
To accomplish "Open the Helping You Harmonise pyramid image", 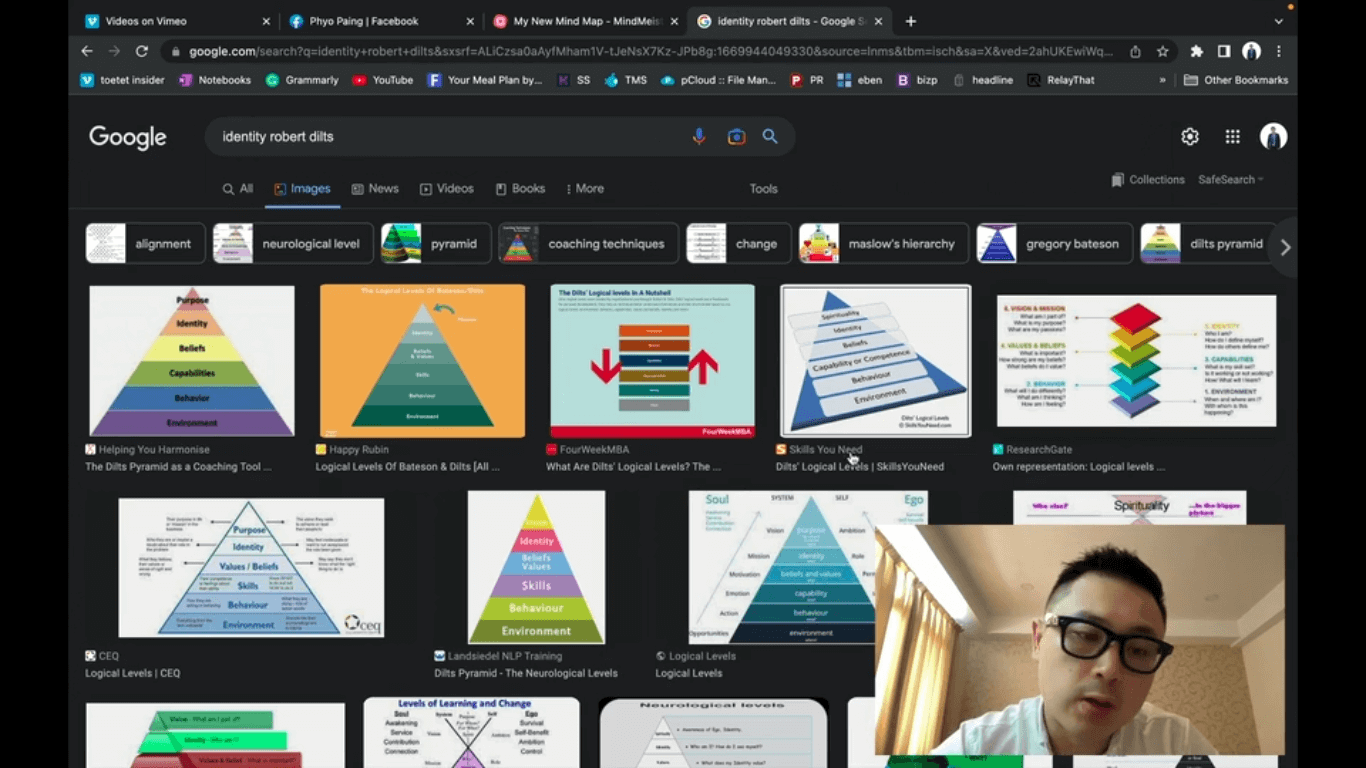I will [192, 361].
